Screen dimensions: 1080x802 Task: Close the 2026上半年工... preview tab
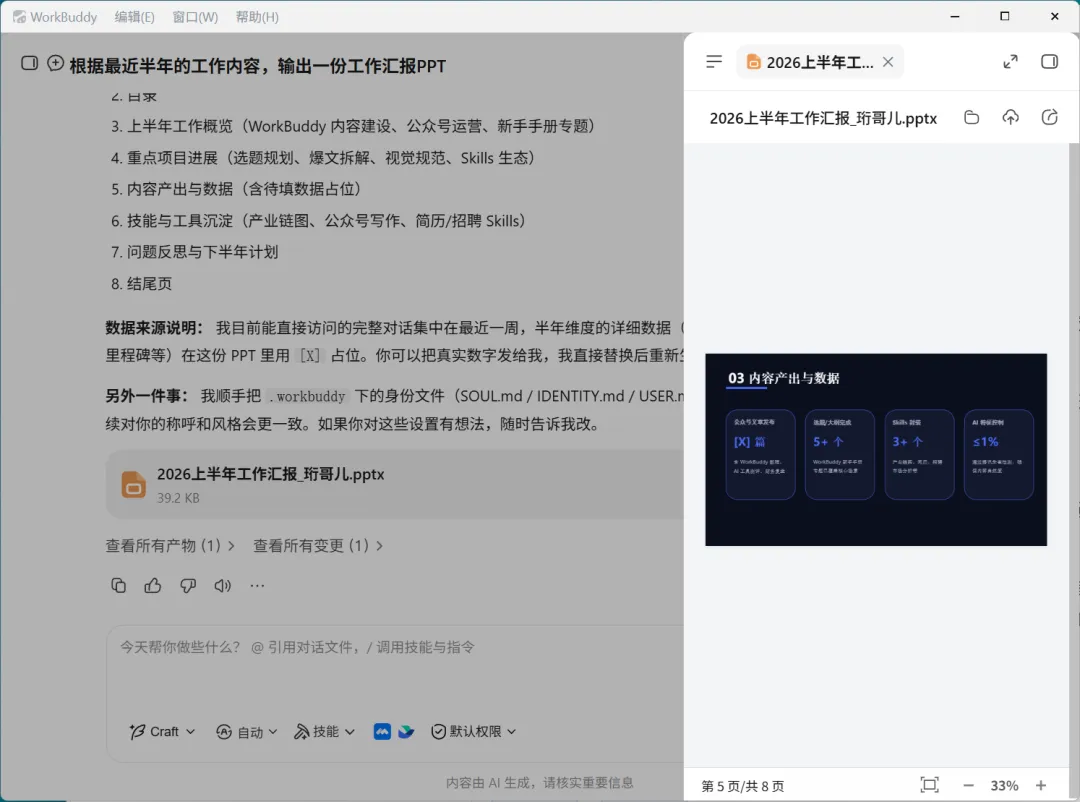pyautogui.click(x=889, y=62)
